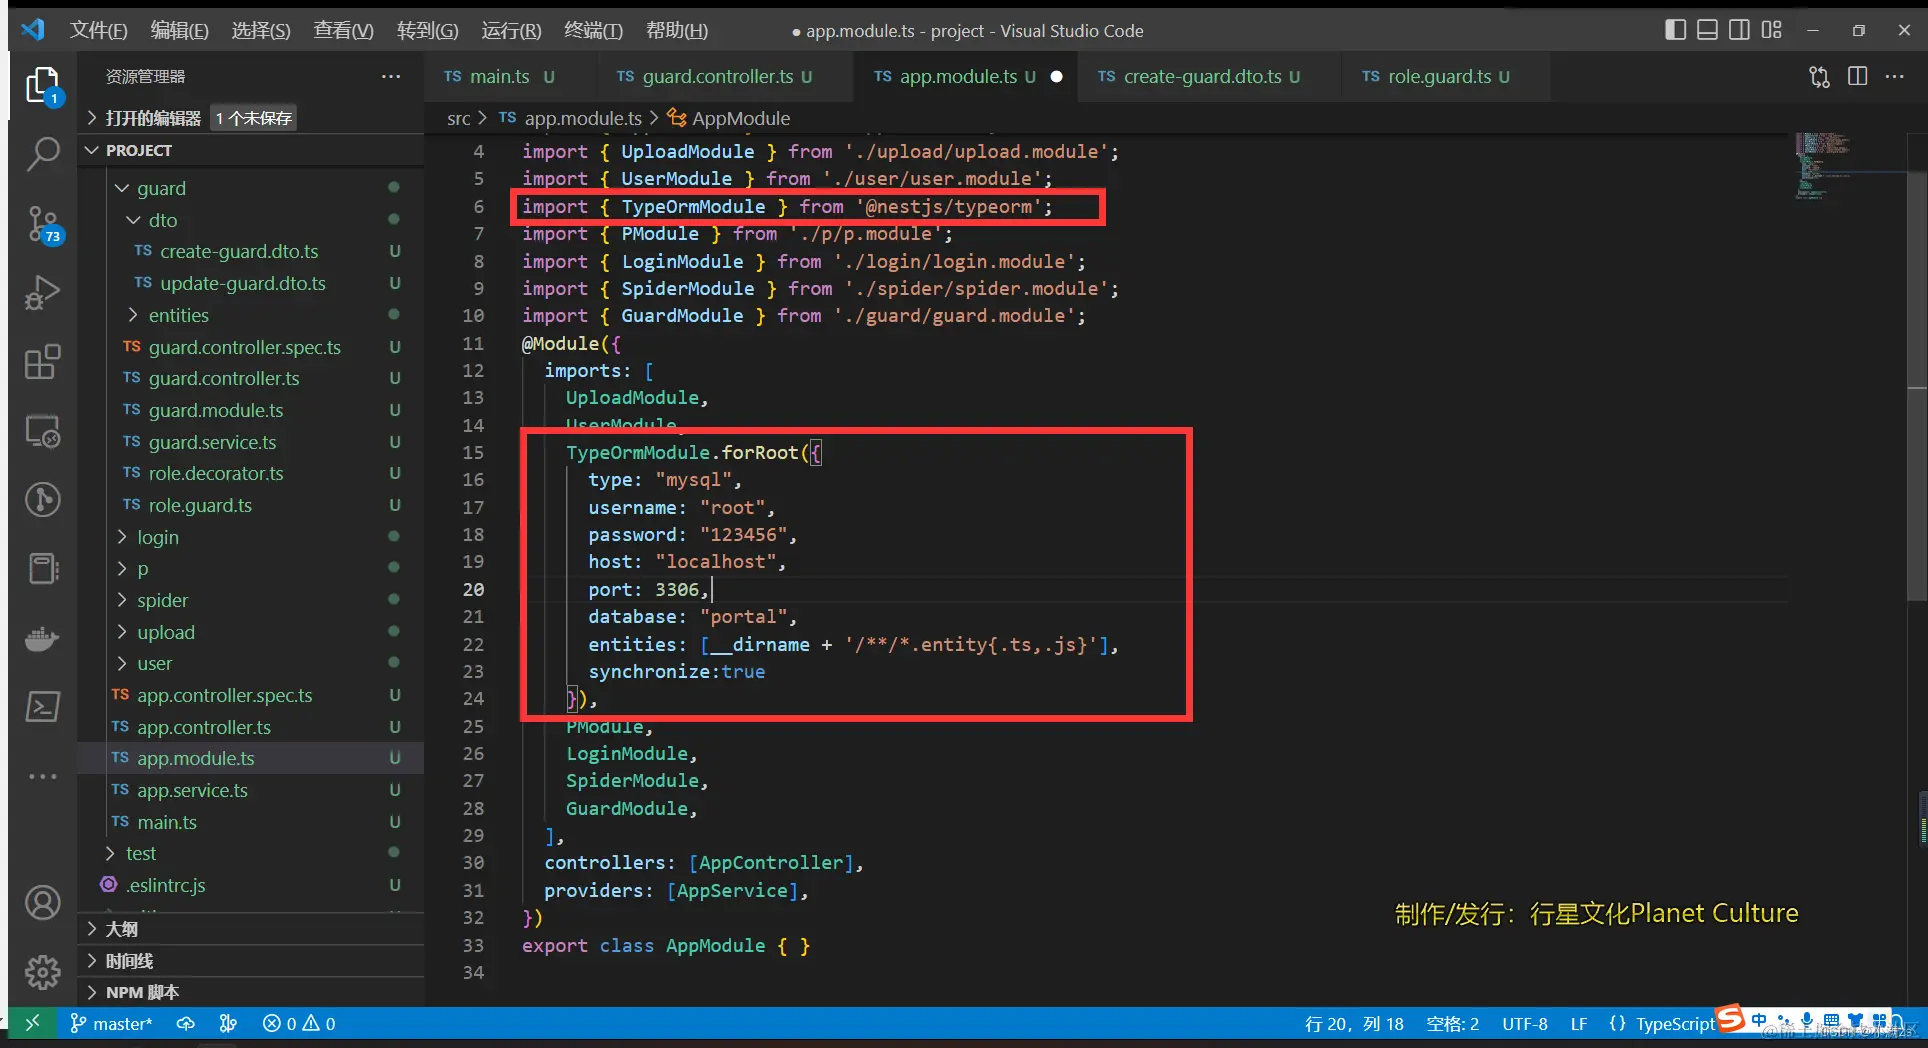Viewport: 1928px width, 1048px height.
Task: Open the Search view
Action: [x=42, y=154]
